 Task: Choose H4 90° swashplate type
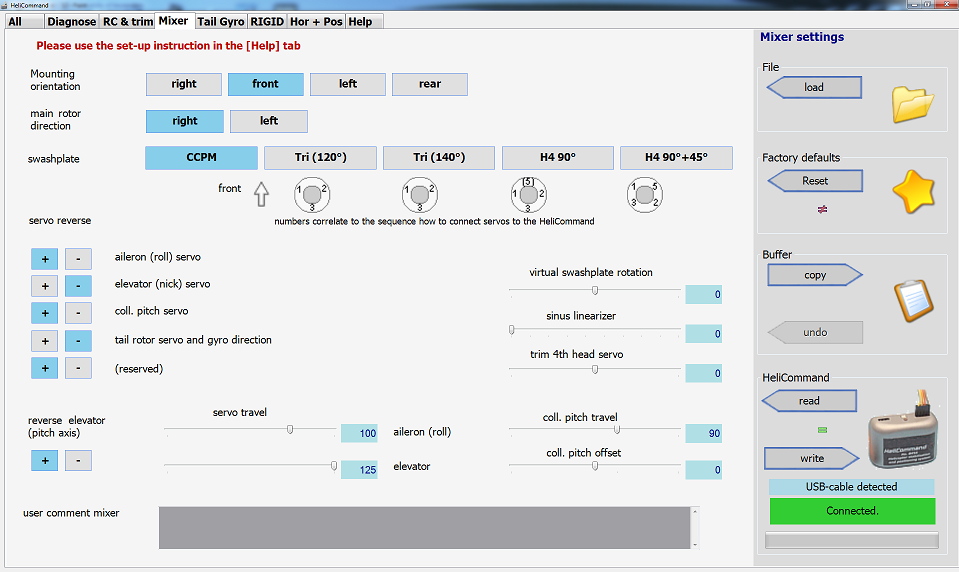[x=558, y=158]
